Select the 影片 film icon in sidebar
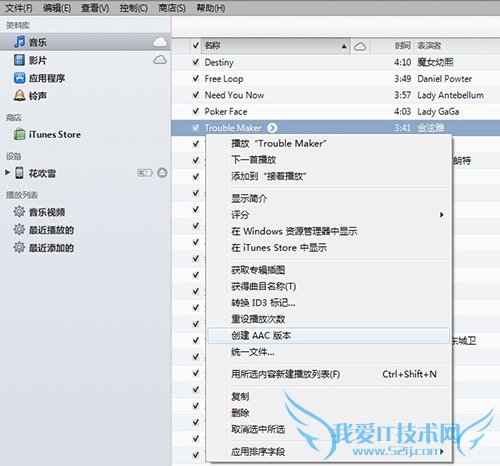This screenshot has width=500, height=466. tap(19, 60)
